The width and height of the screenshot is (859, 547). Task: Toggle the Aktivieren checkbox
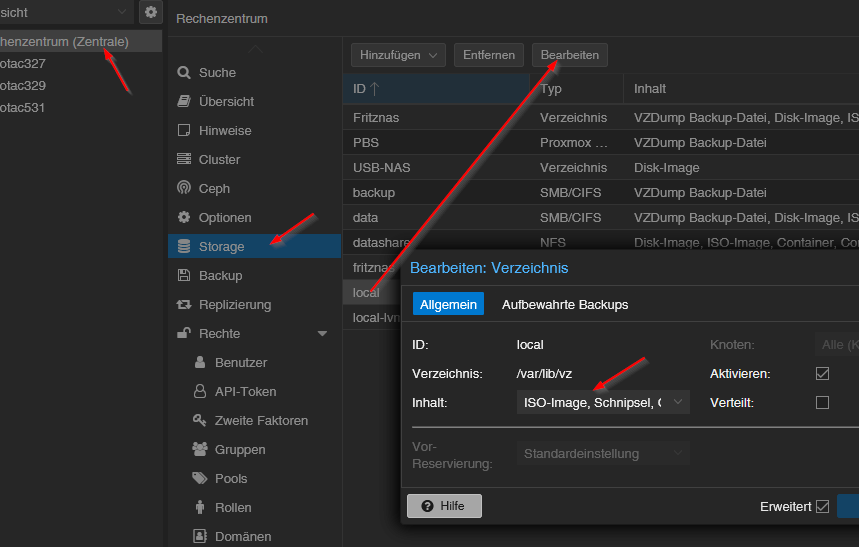point(823,374)
